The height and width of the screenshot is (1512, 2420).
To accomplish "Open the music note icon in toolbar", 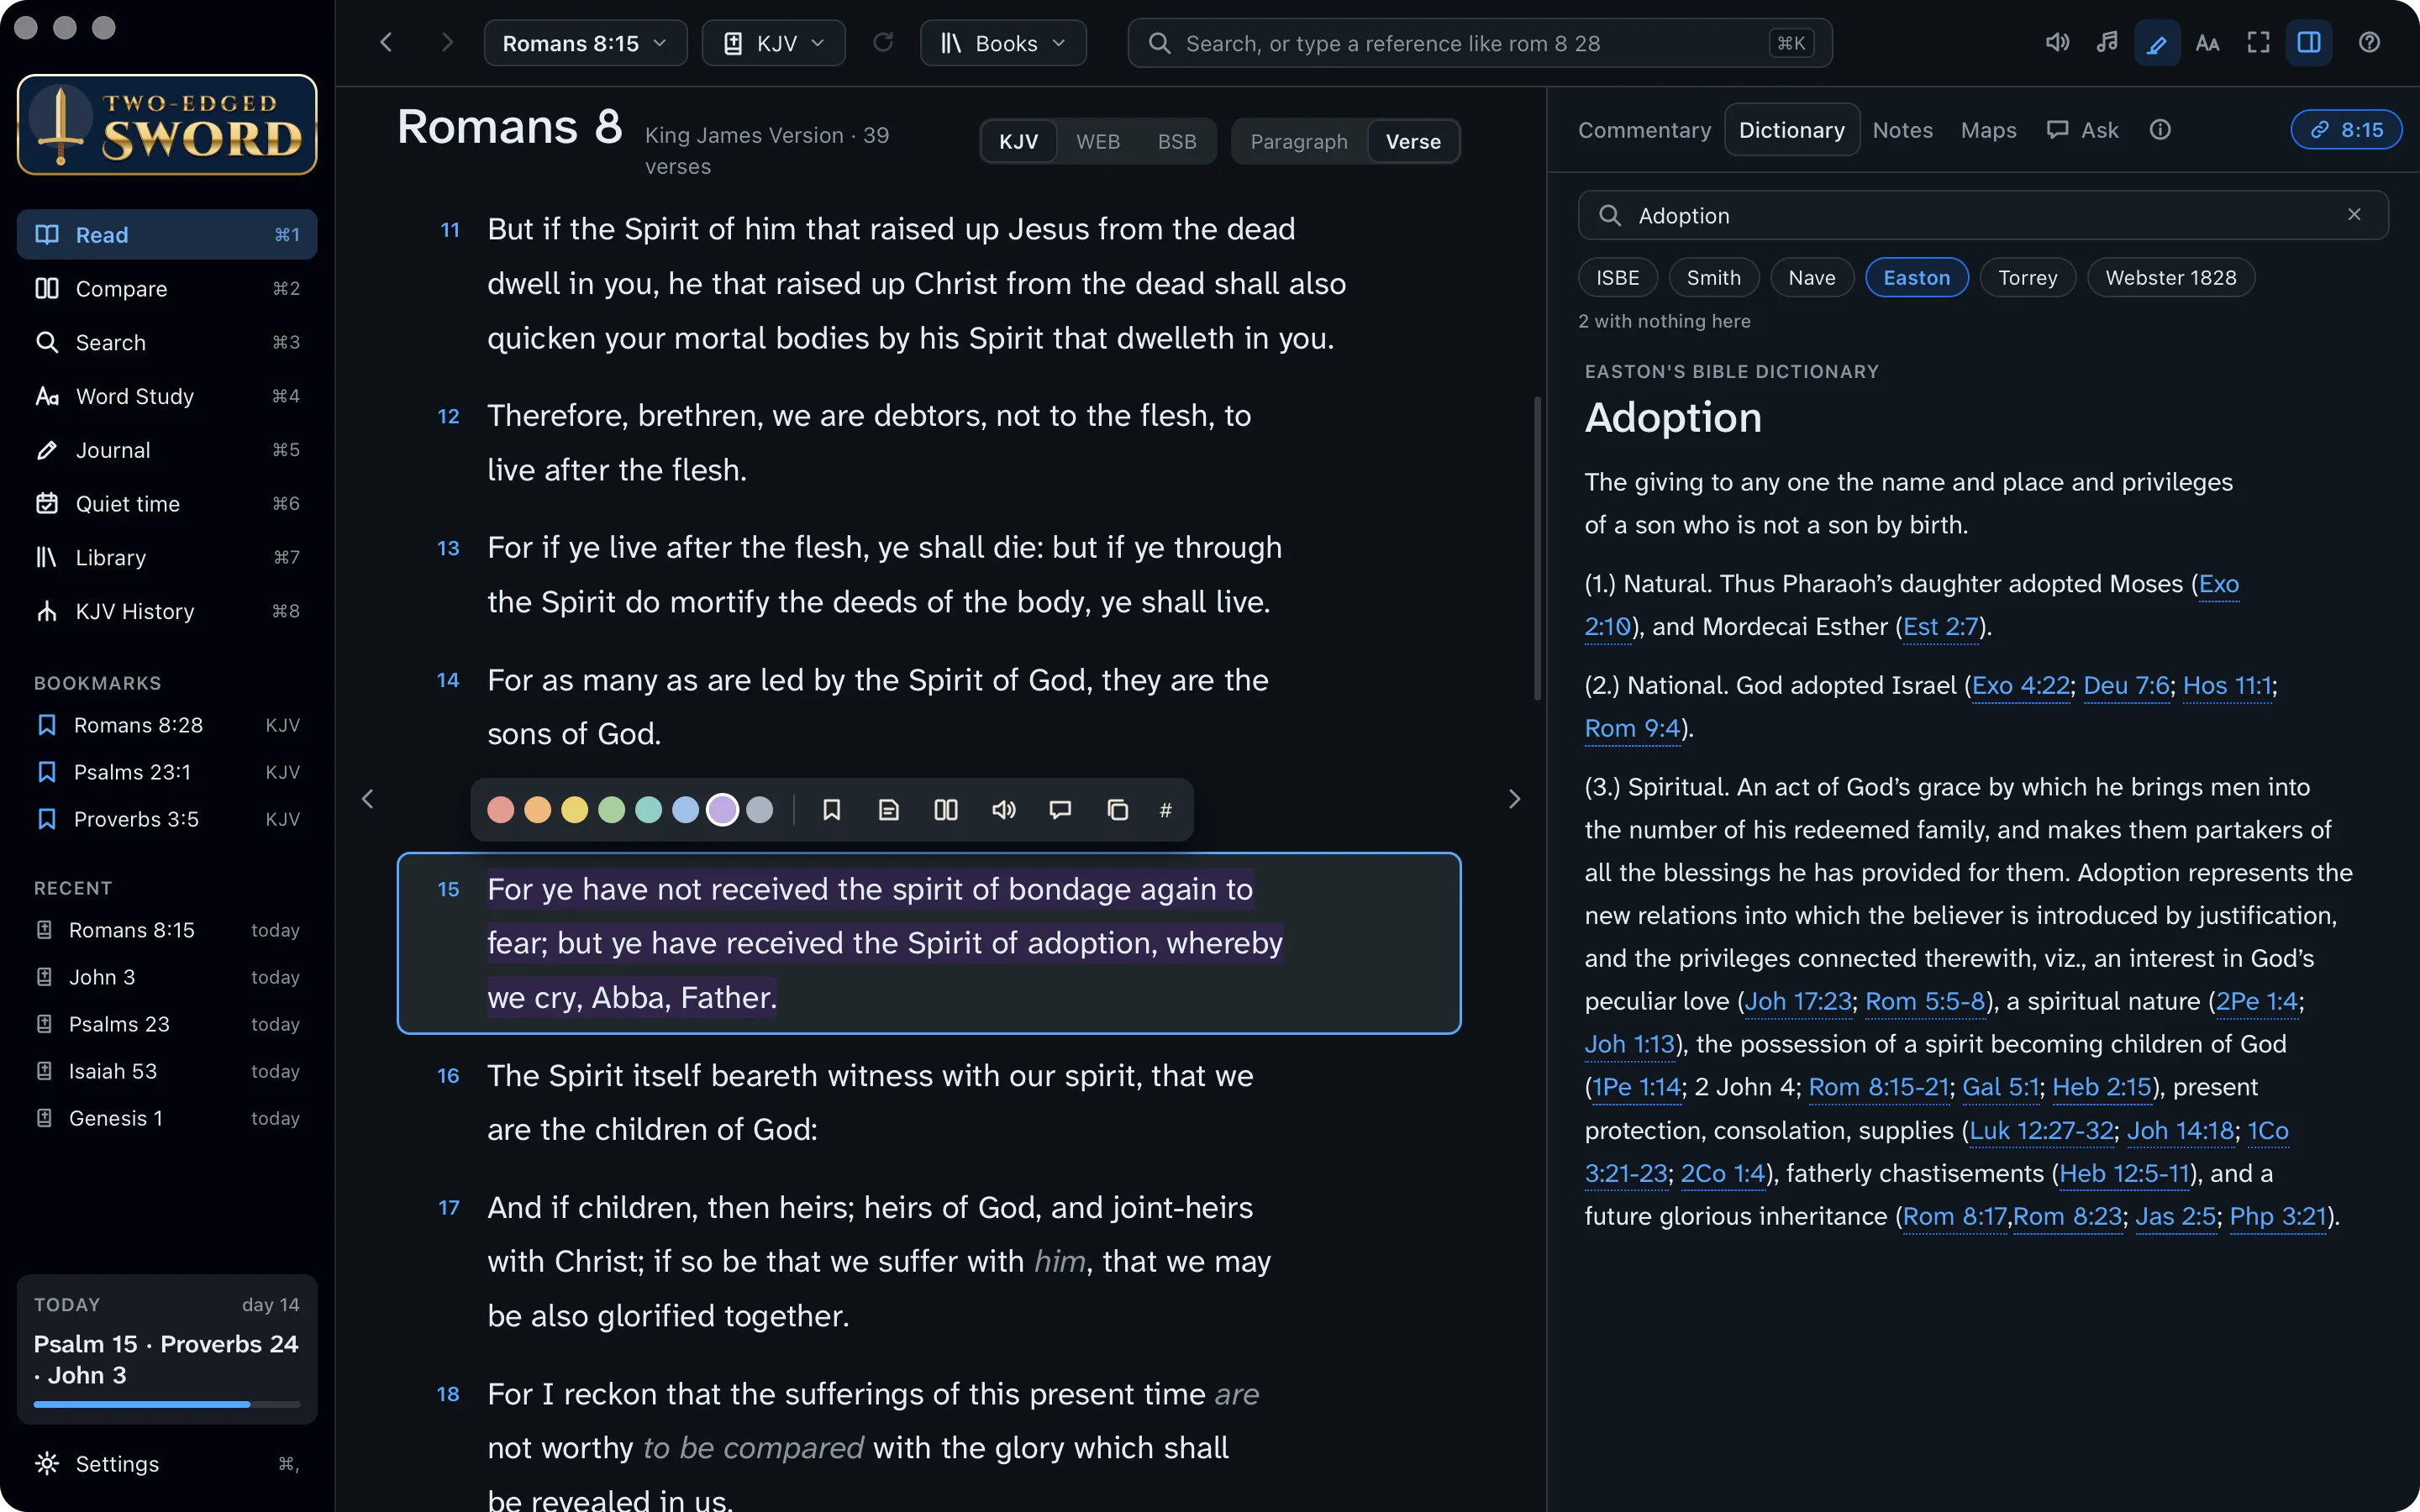I will pos(2107,43).
